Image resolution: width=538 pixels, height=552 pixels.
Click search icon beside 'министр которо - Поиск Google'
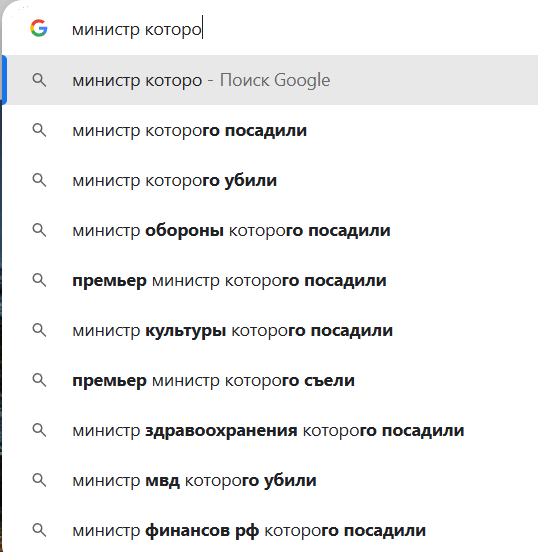coord(39,80)
